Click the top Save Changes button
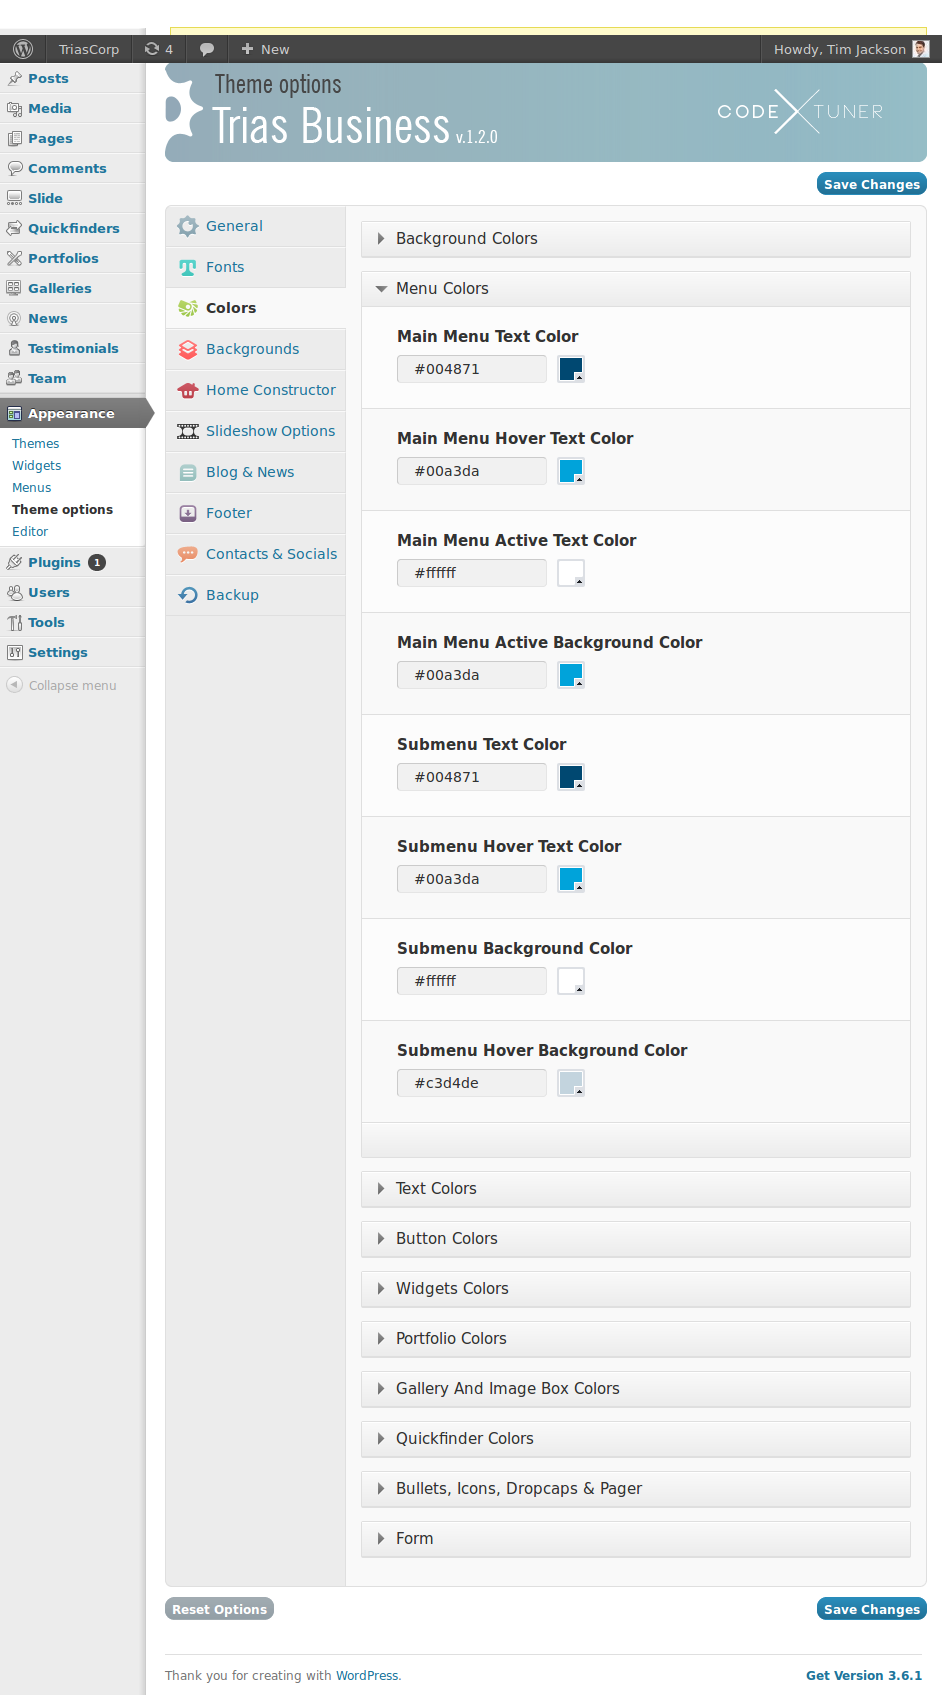This screenshot has width=942, height=1695. (x=872, y=184)
